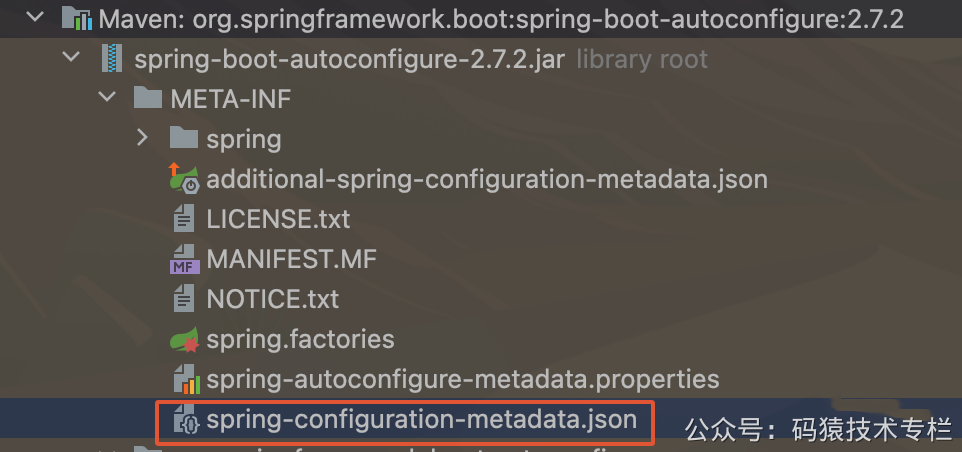Screen dimensions: 962x452
Task: Collapse the META-INF folder
Action: click(108, 97)
